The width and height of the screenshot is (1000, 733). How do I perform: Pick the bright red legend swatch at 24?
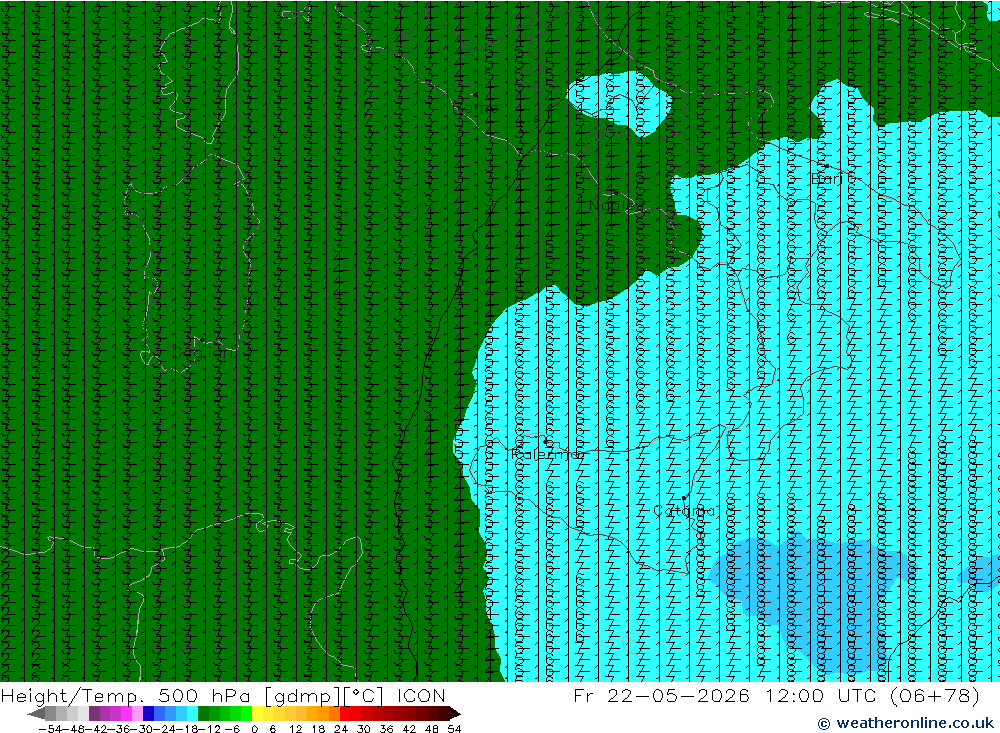345,713
